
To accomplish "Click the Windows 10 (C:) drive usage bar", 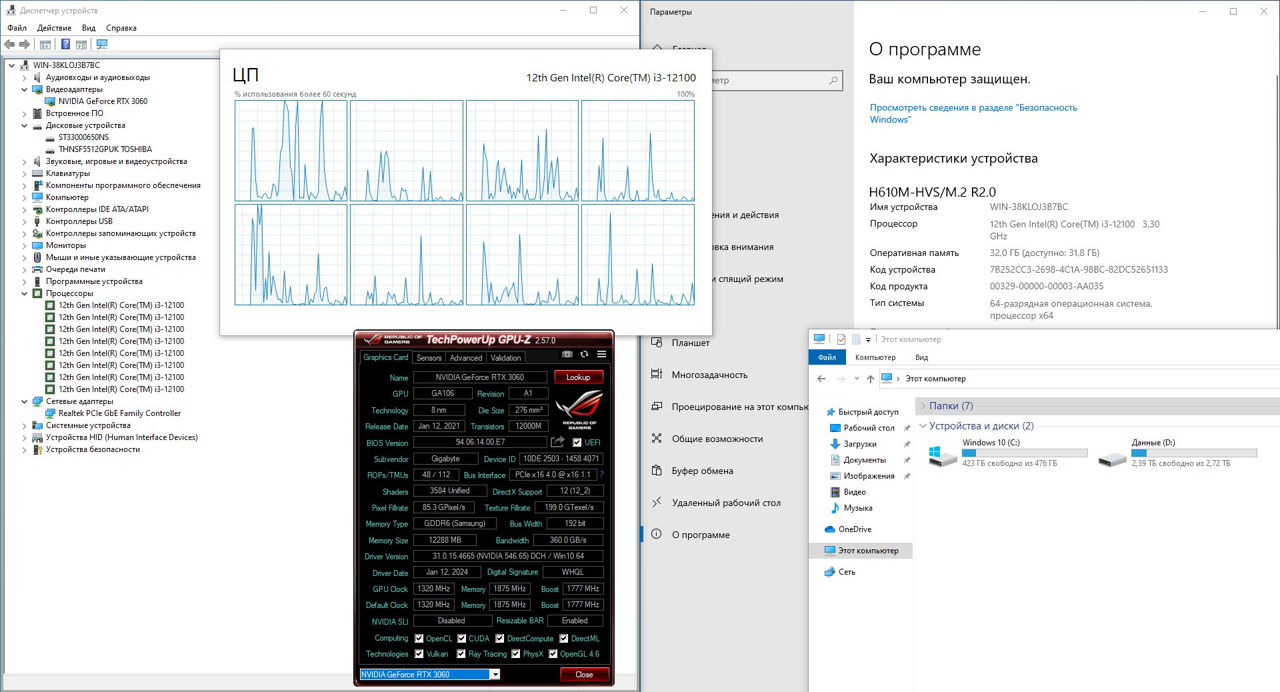I will [1024, 452].
